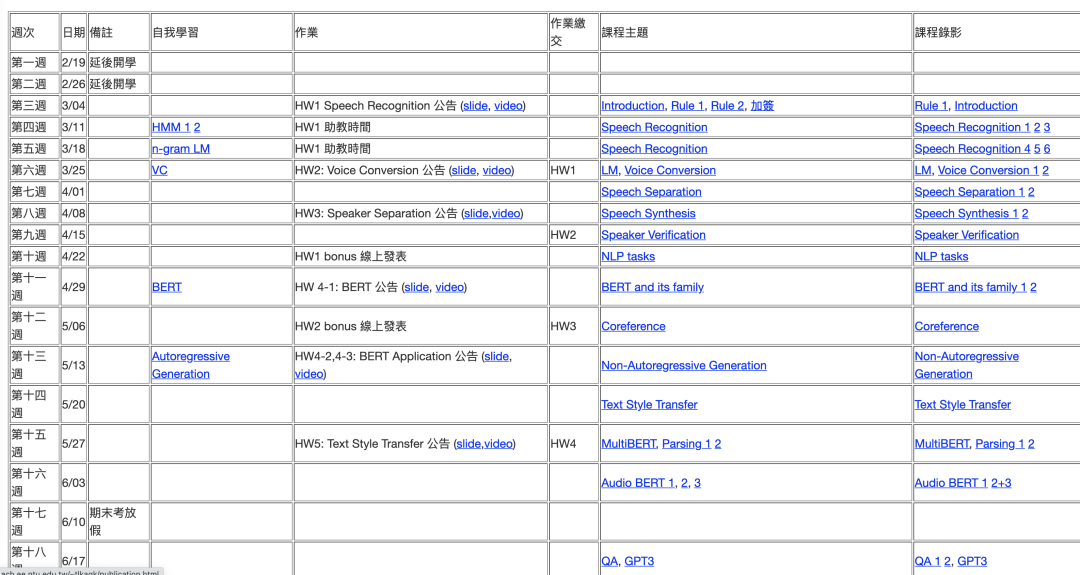Open the BERT Application slide link
Screen dimensions: 1080x575
tap(497, 356)
